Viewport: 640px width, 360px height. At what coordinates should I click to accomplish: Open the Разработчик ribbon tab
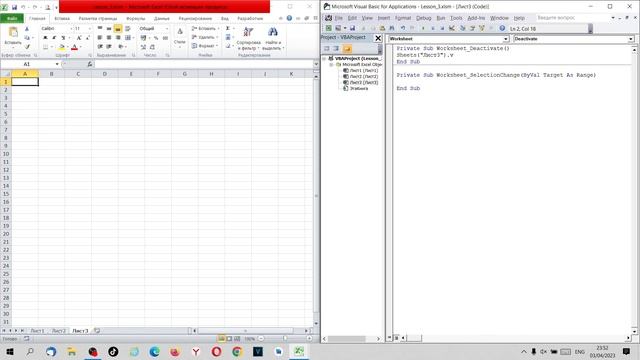250,18
